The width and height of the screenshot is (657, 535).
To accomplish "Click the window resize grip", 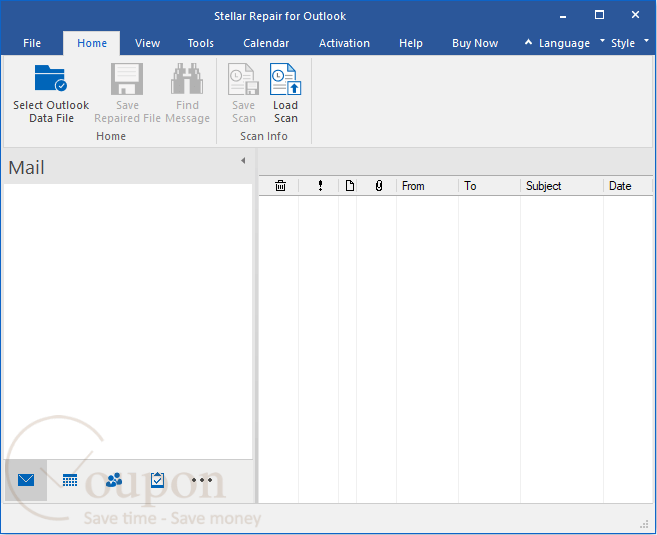I will click(x=644, y=524).
